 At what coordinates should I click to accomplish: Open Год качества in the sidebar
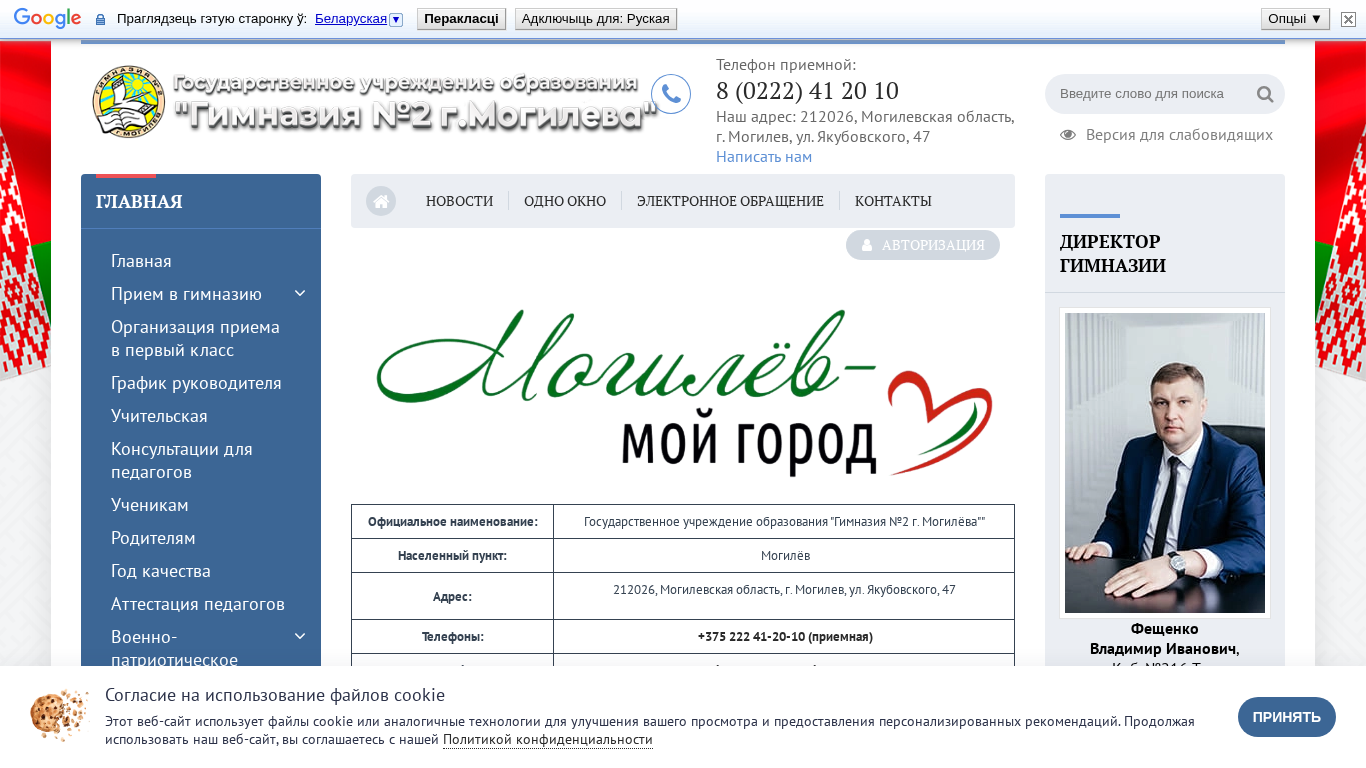[x=161, y=571]
